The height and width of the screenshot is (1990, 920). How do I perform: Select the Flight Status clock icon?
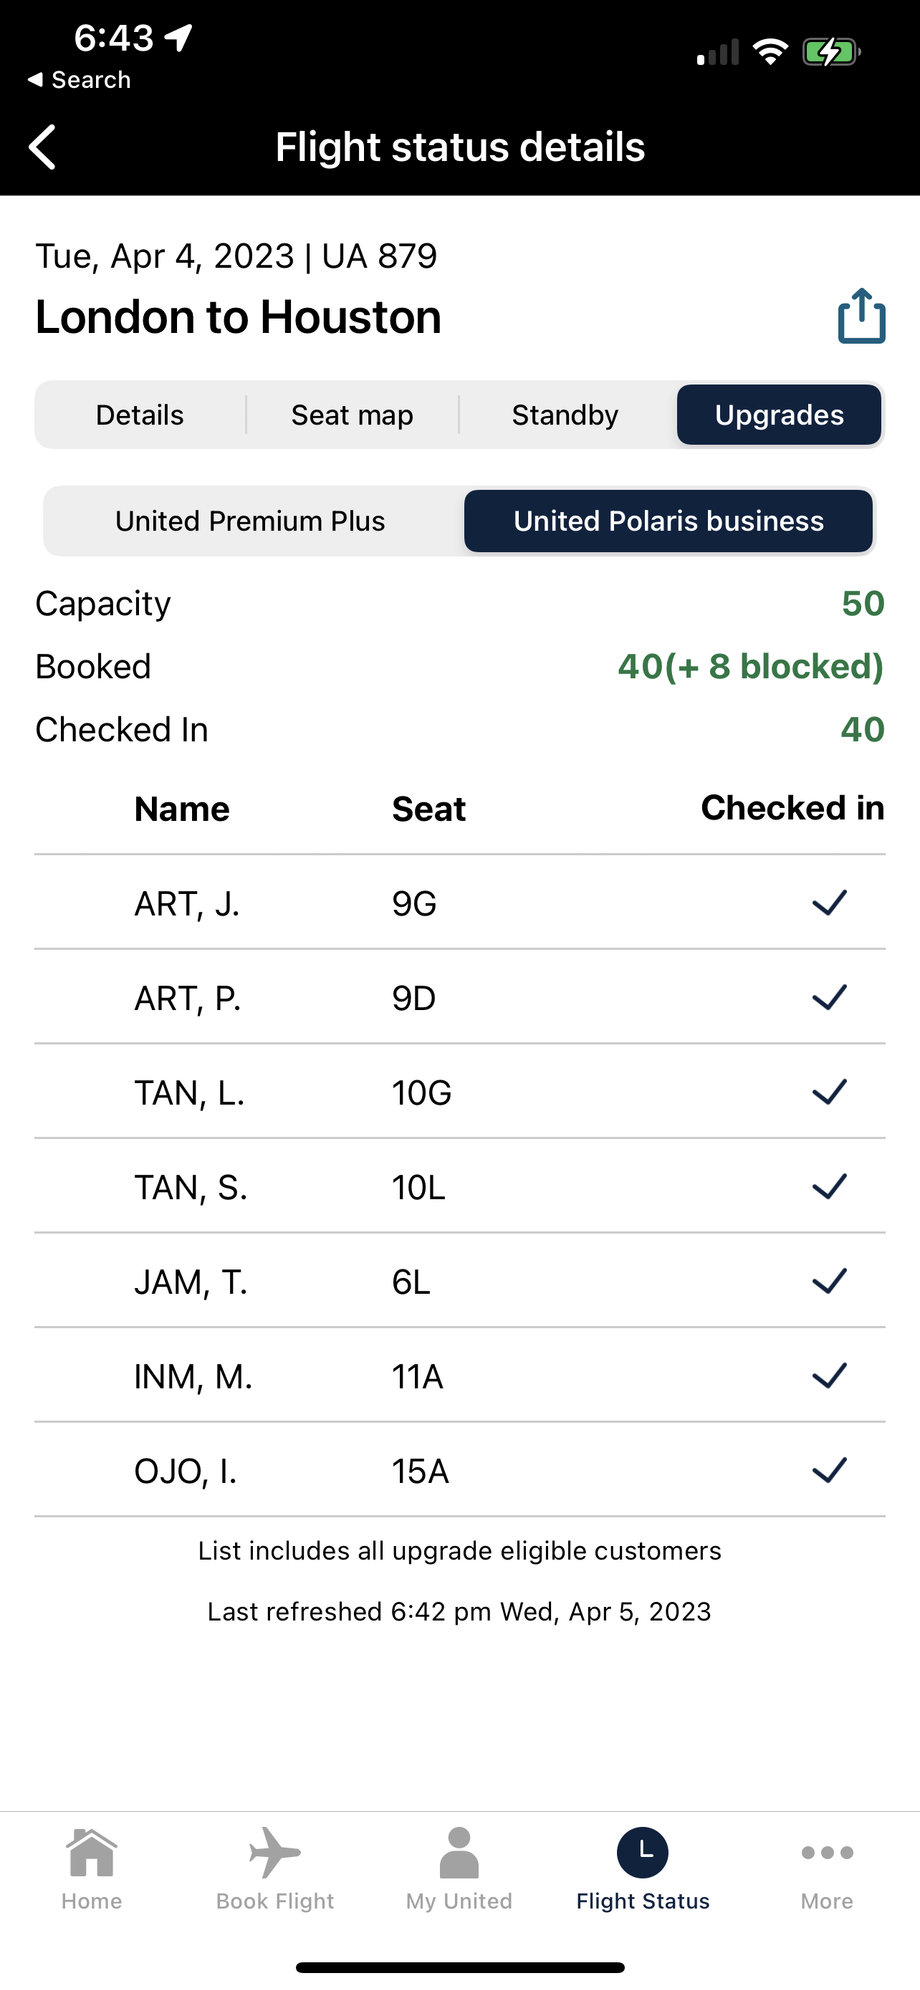(643, 1852)
